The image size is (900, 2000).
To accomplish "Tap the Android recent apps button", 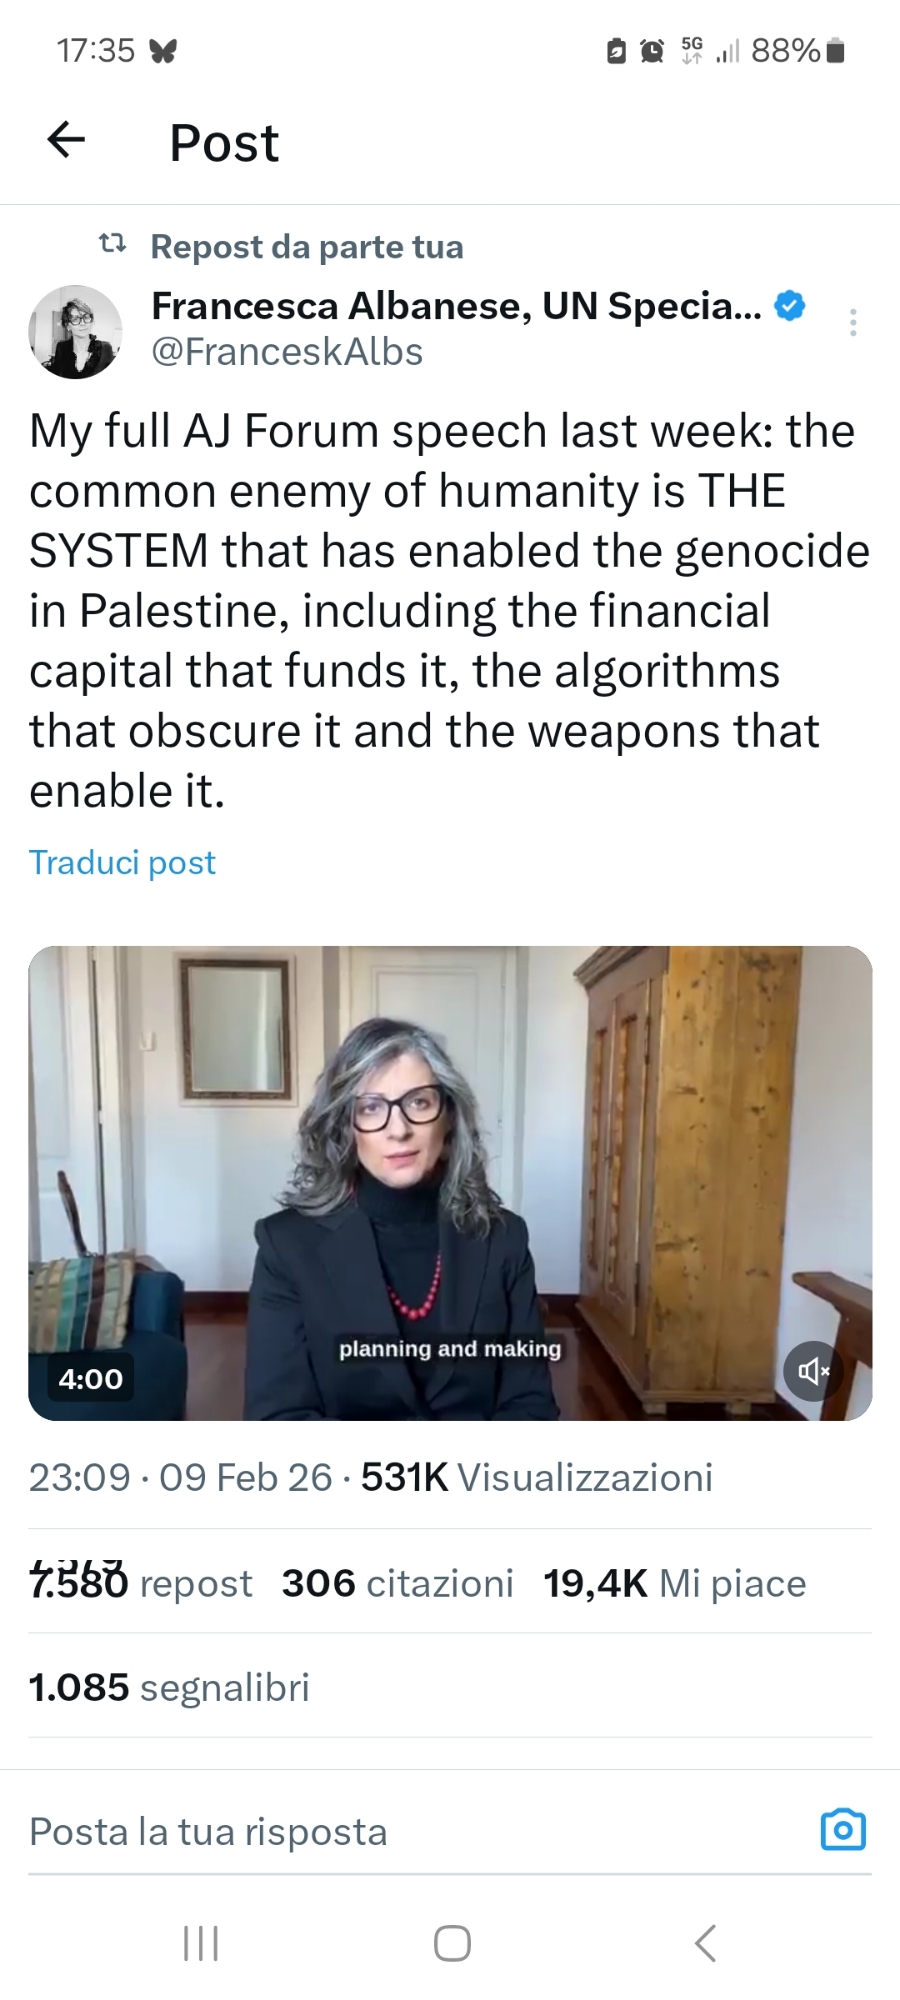I will 201,1943.
